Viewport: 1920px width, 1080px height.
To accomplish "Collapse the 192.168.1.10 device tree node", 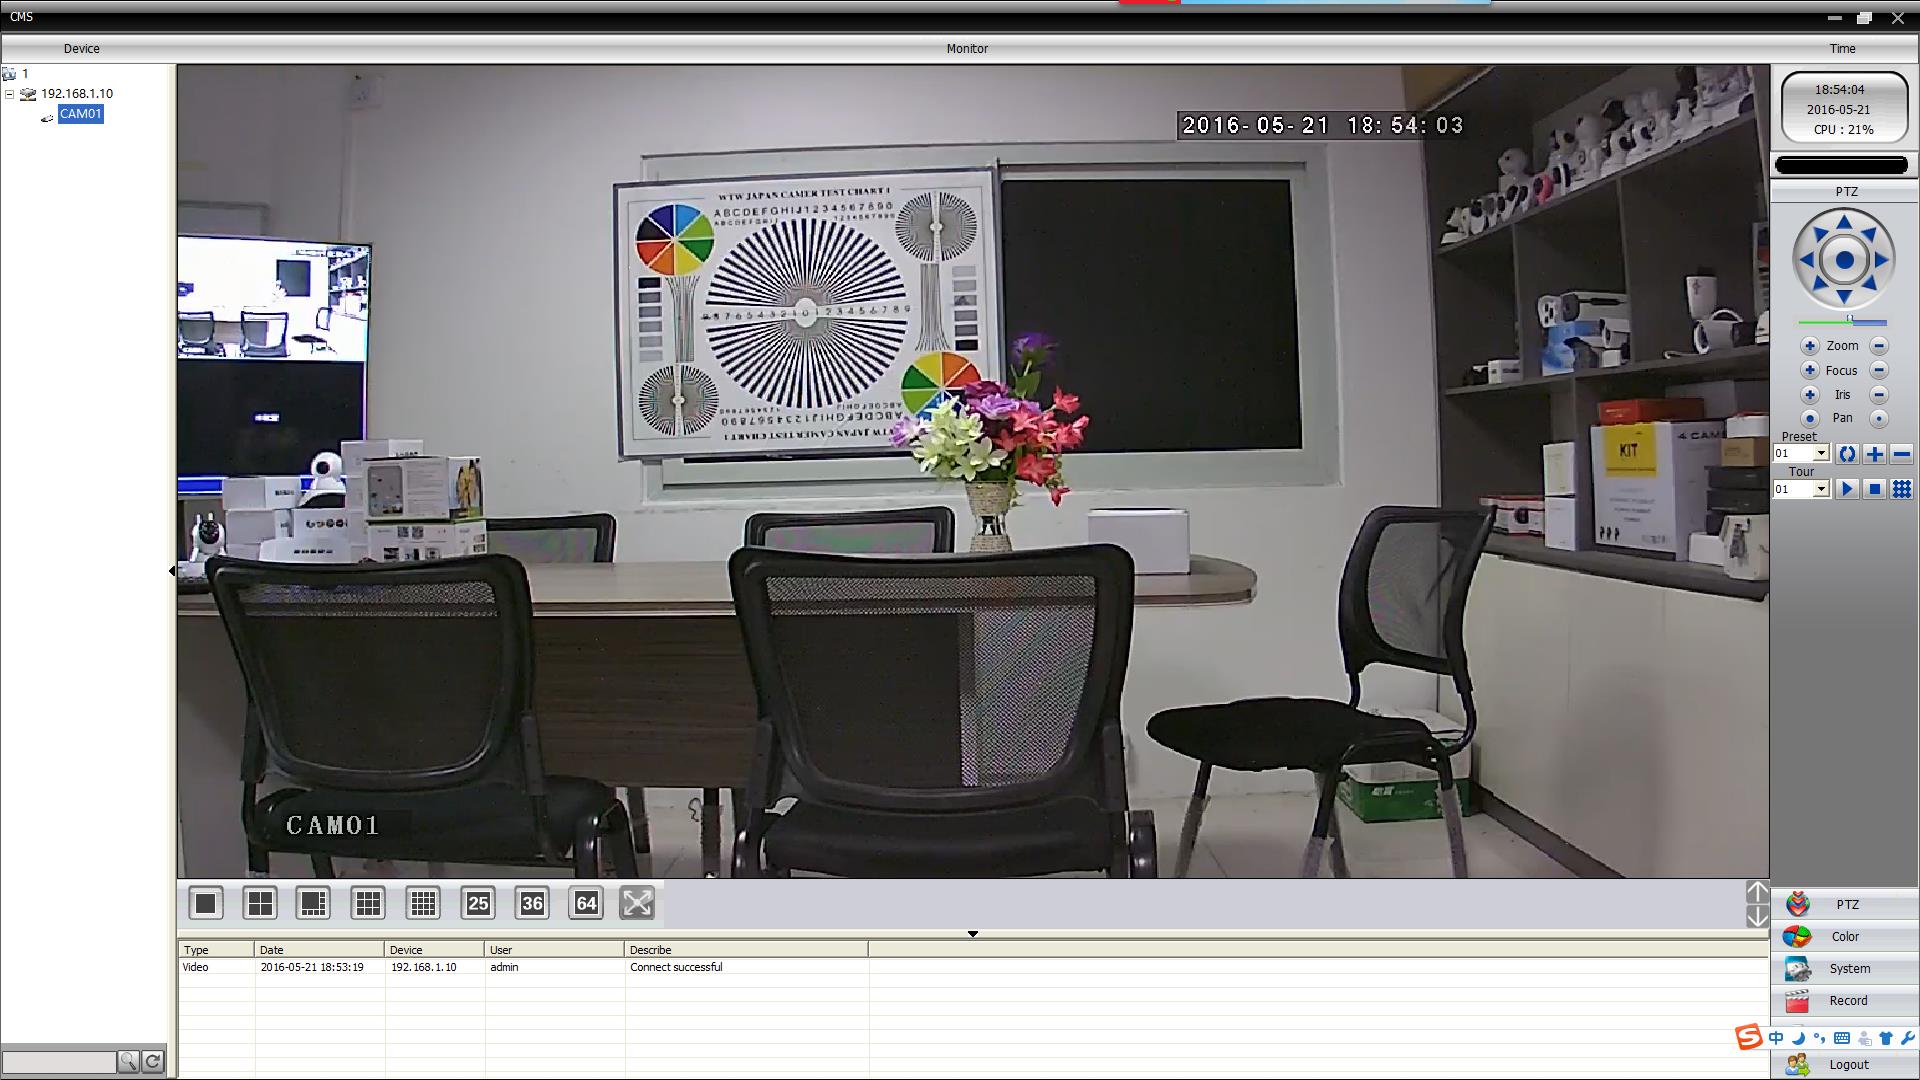I will pos(10,94).
